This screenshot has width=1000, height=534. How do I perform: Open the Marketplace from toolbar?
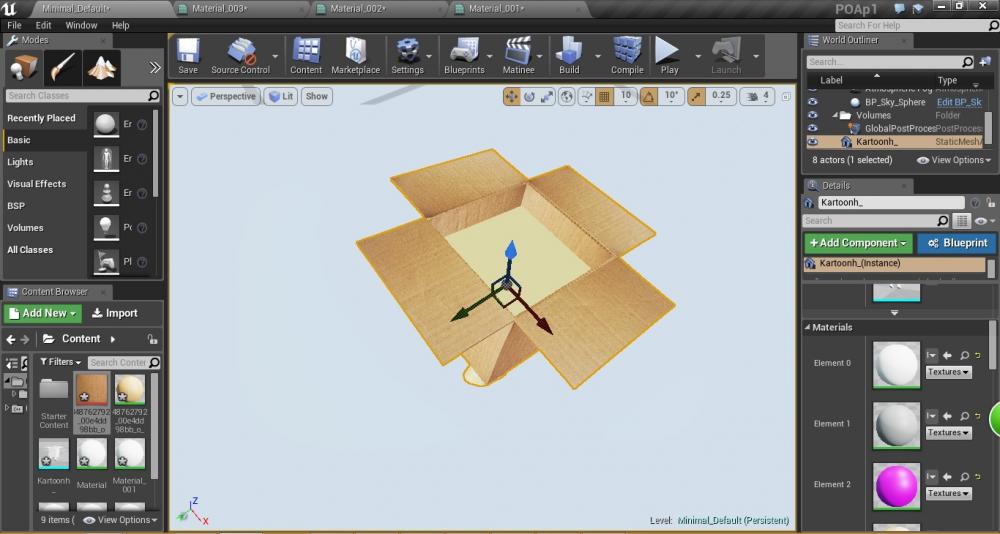[x=355, y=56]
